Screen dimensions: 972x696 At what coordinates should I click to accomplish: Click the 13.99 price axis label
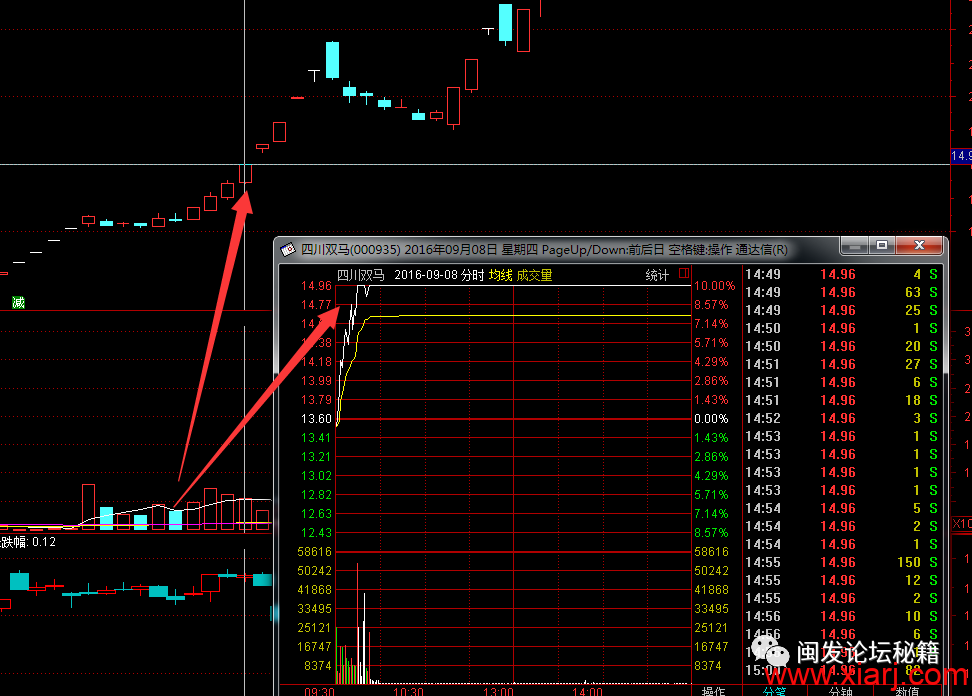click(x=316, y=381)
